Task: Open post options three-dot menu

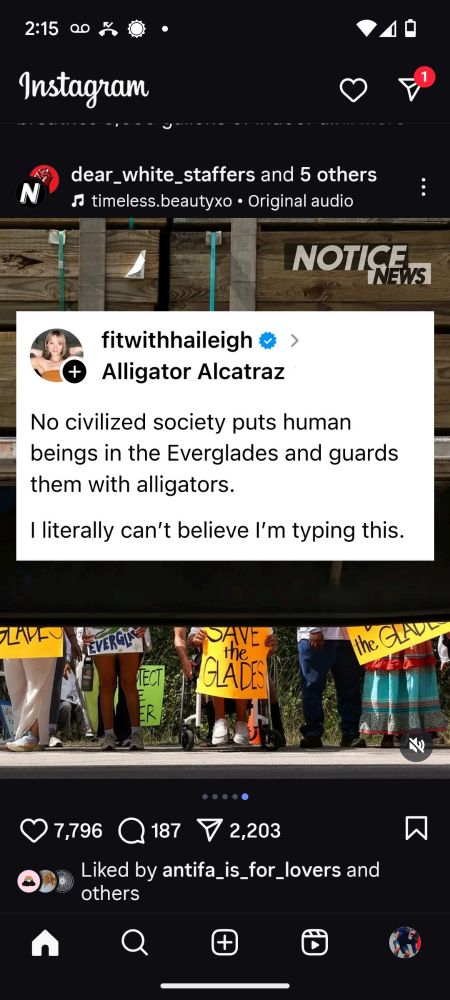Action: point(423,187)
